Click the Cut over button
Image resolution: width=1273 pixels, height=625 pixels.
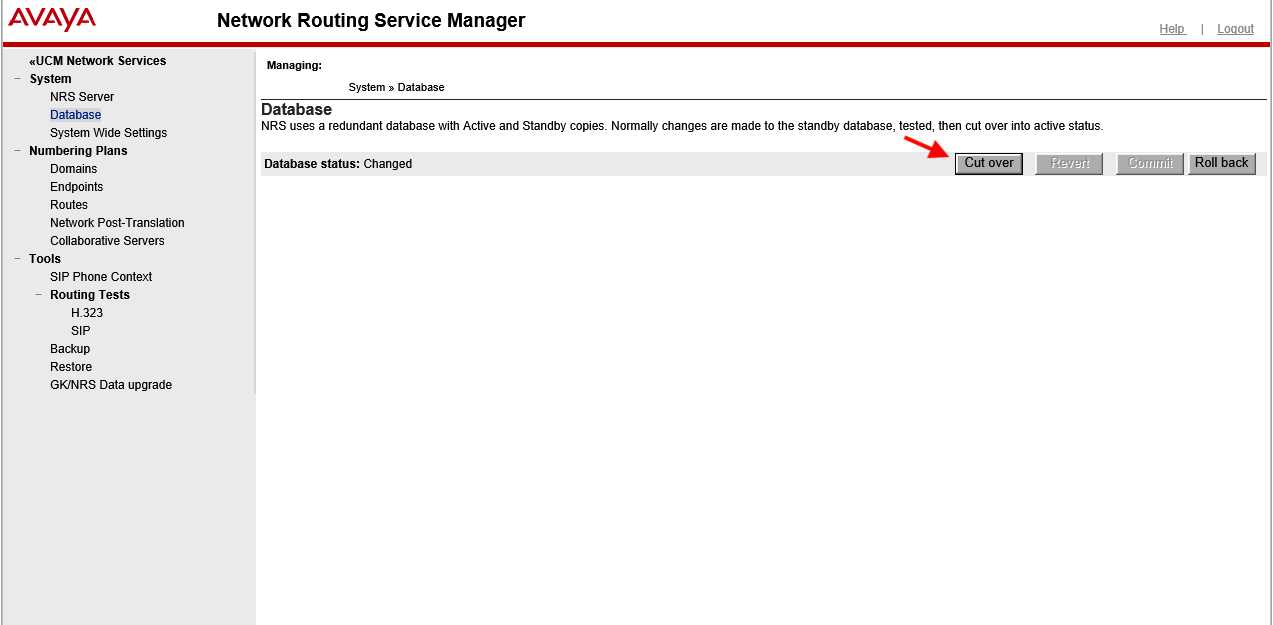[989, 163]
